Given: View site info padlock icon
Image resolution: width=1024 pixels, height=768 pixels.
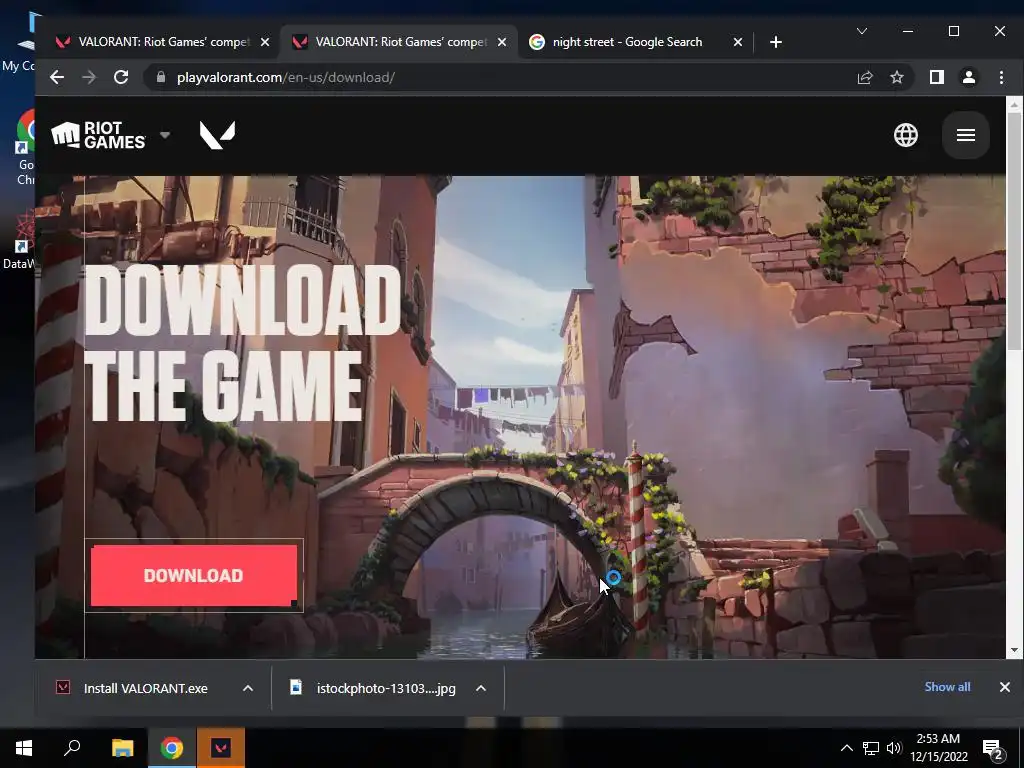Looking at the screenshot, I should [161, 77].
